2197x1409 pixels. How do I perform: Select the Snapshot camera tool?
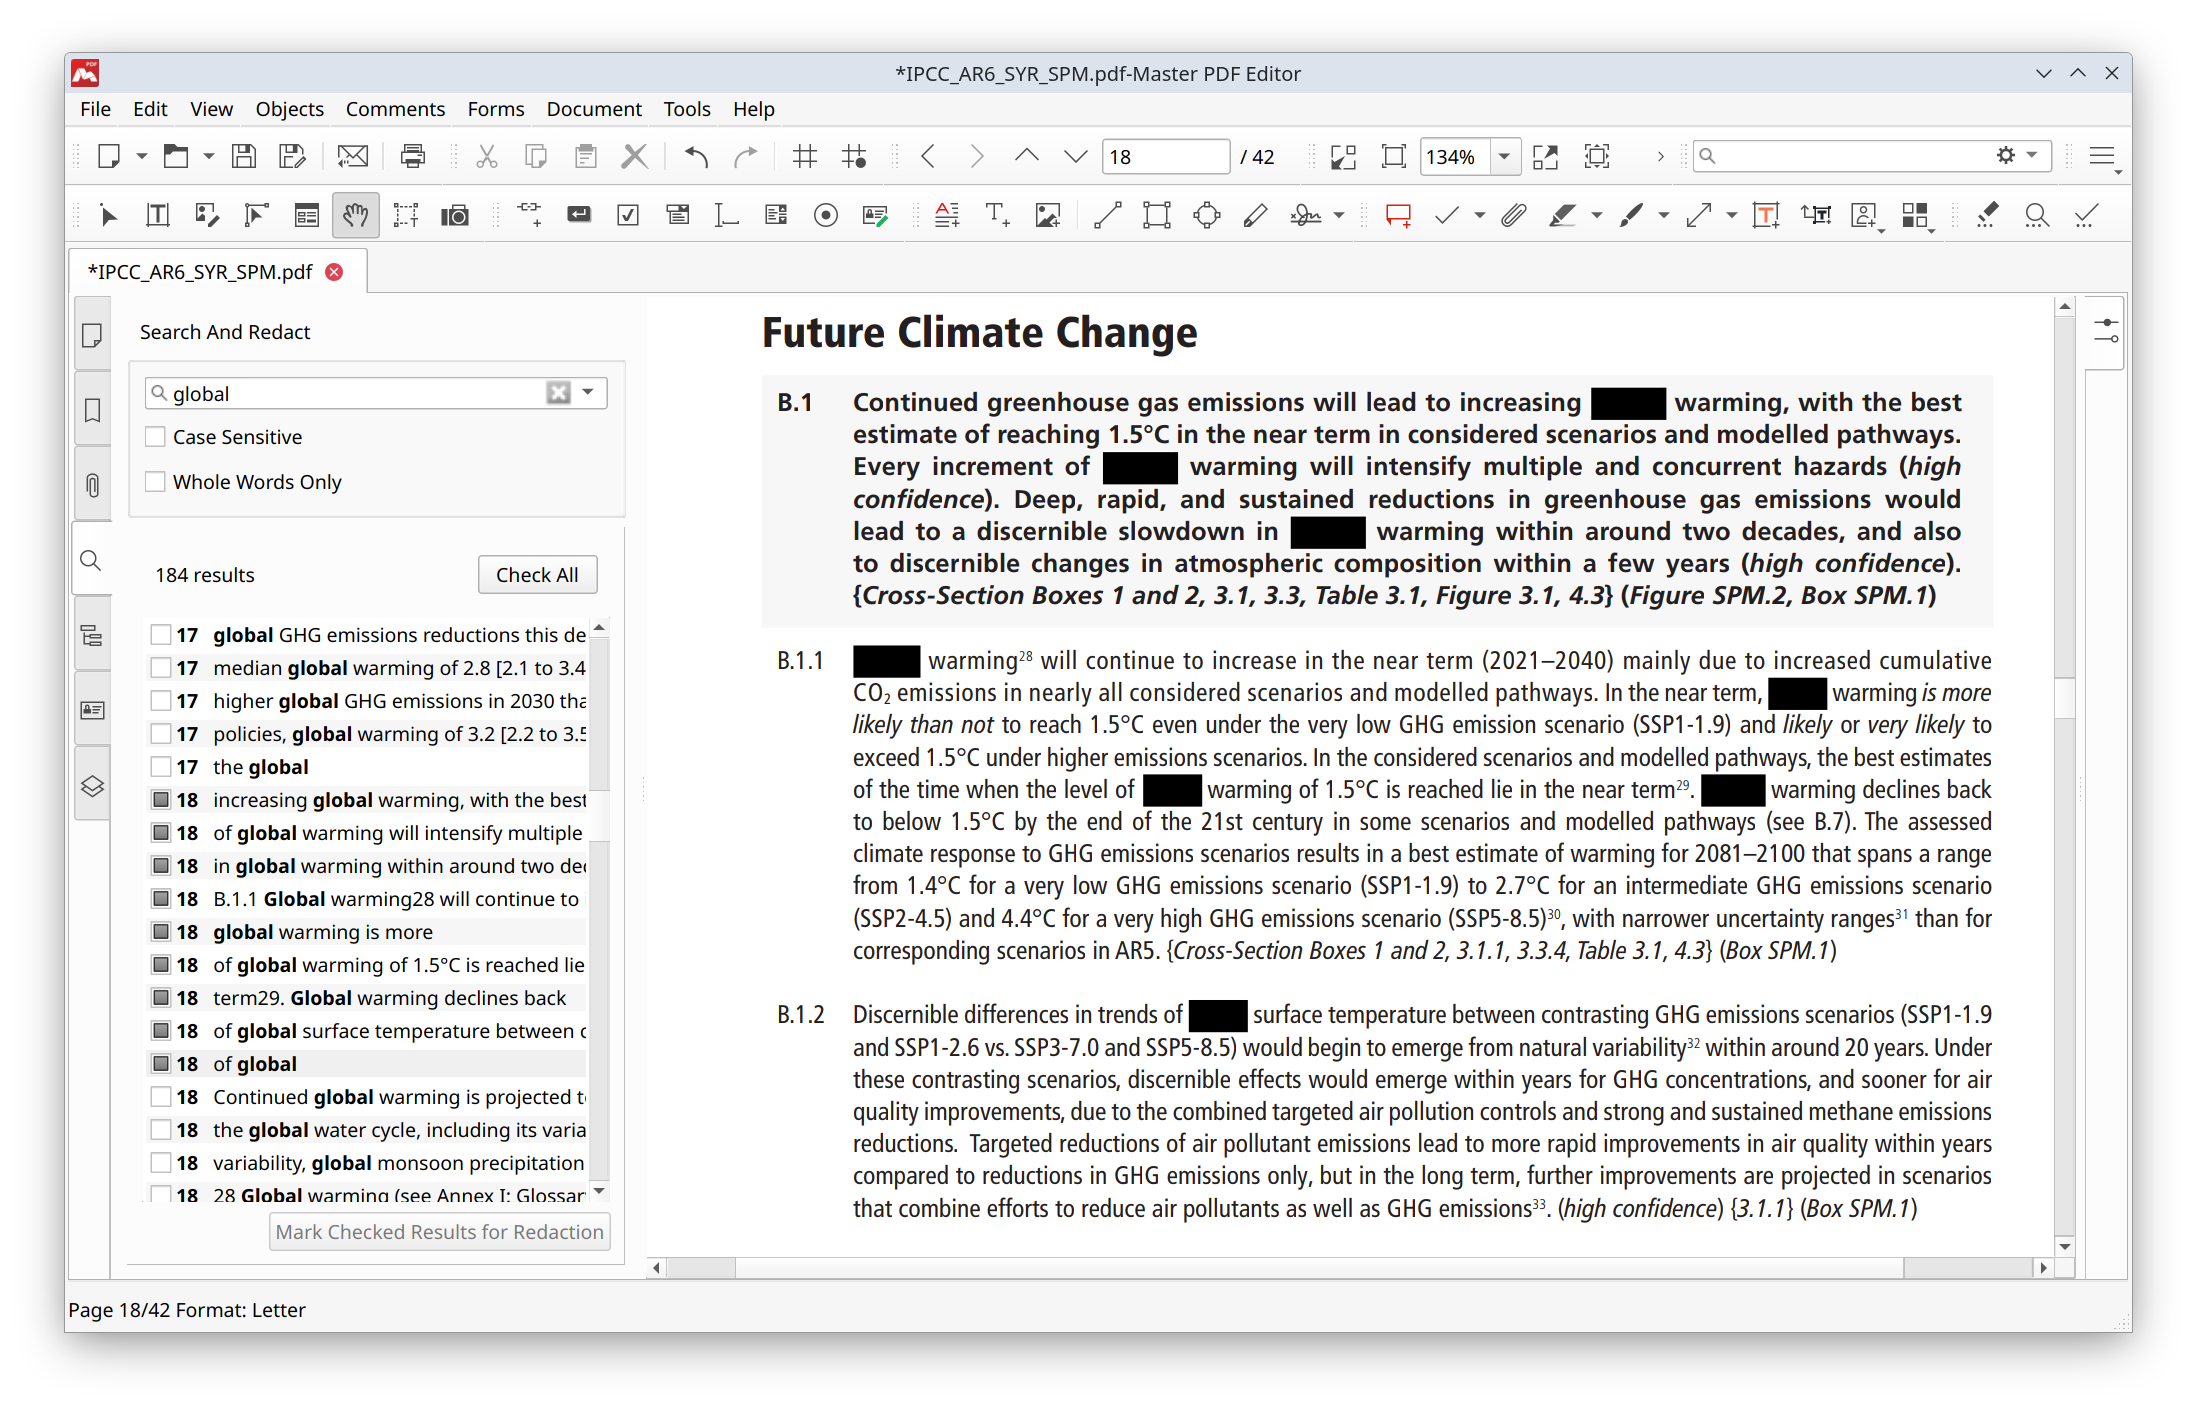pyautogui.click(x=455, y=214)
